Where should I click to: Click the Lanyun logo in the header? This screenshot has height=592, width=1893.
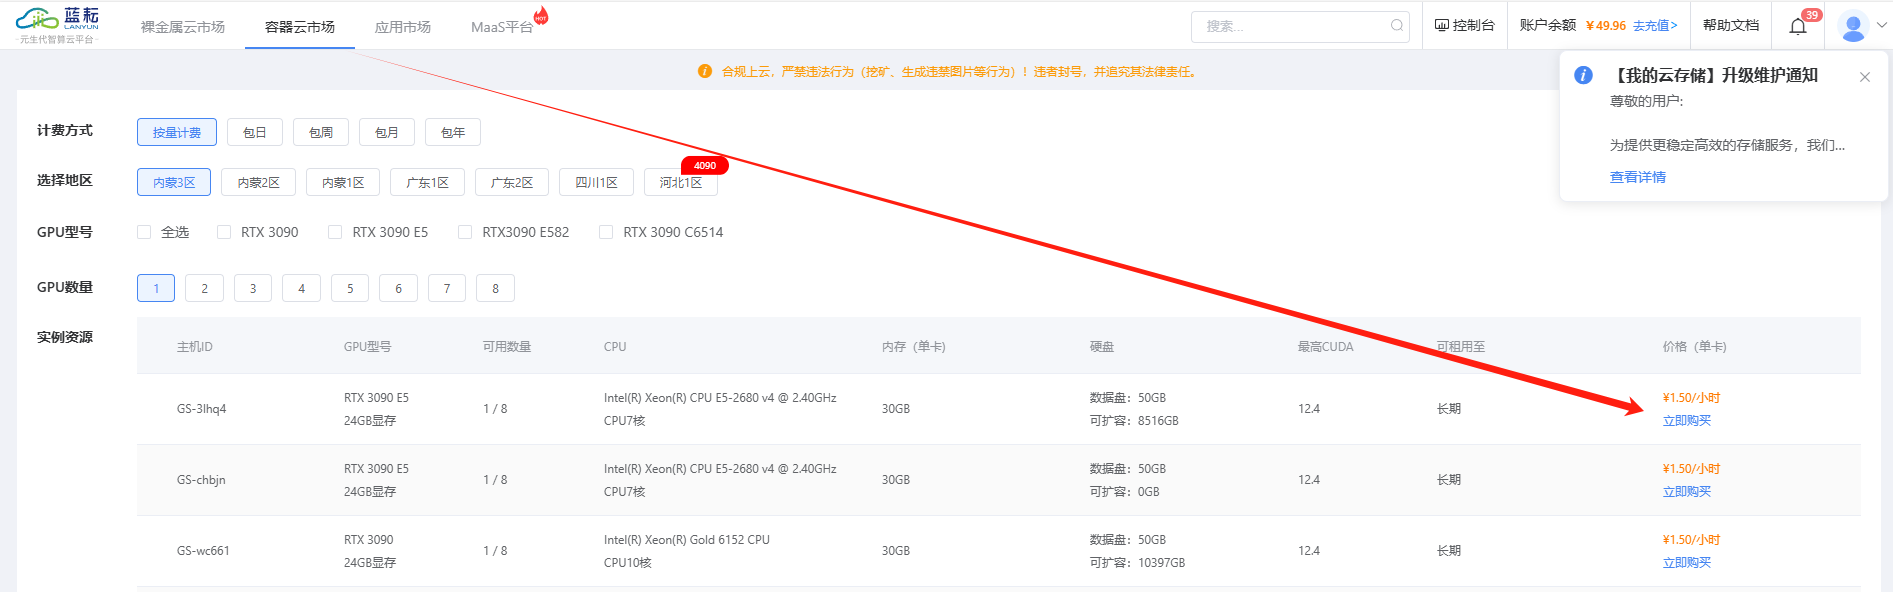(58, 25)
